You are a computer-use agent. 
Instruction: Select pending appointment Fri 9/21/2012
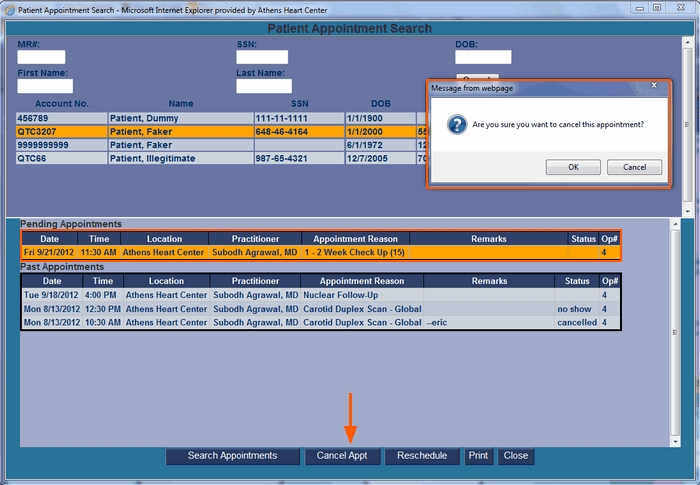click(x=321, y=252)
